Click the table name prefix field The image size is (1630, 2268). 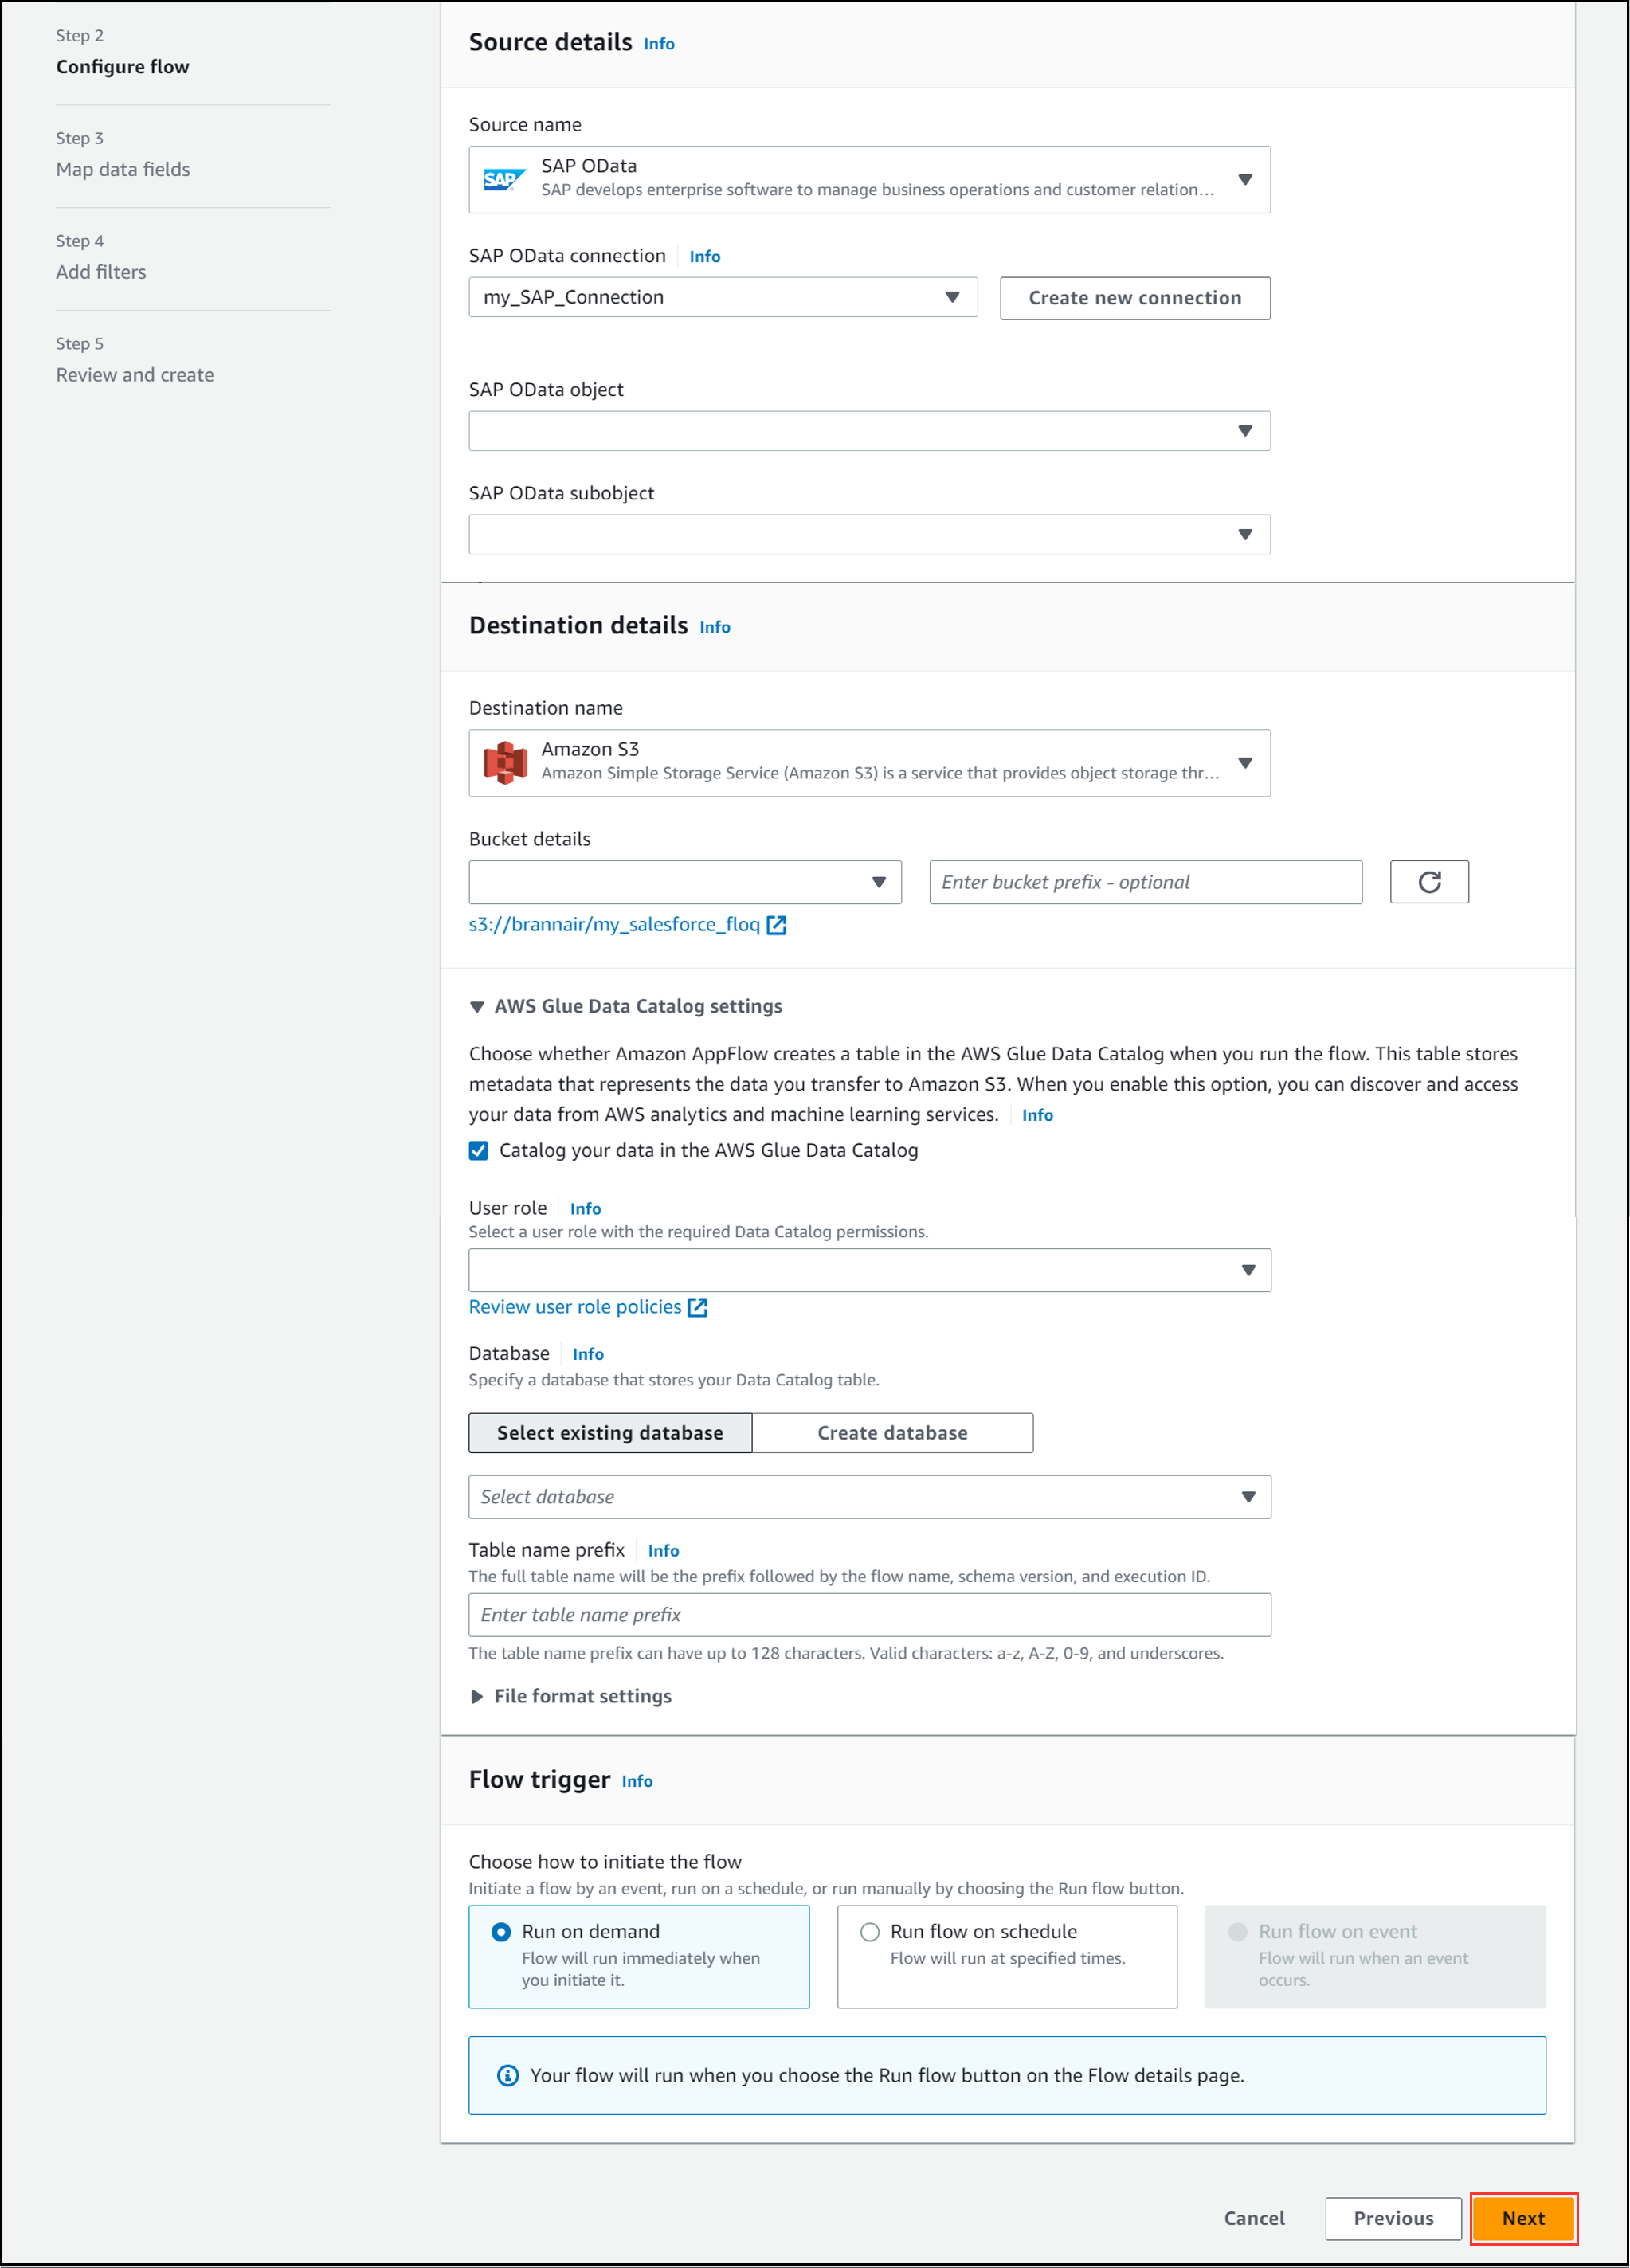point(868,1614)
